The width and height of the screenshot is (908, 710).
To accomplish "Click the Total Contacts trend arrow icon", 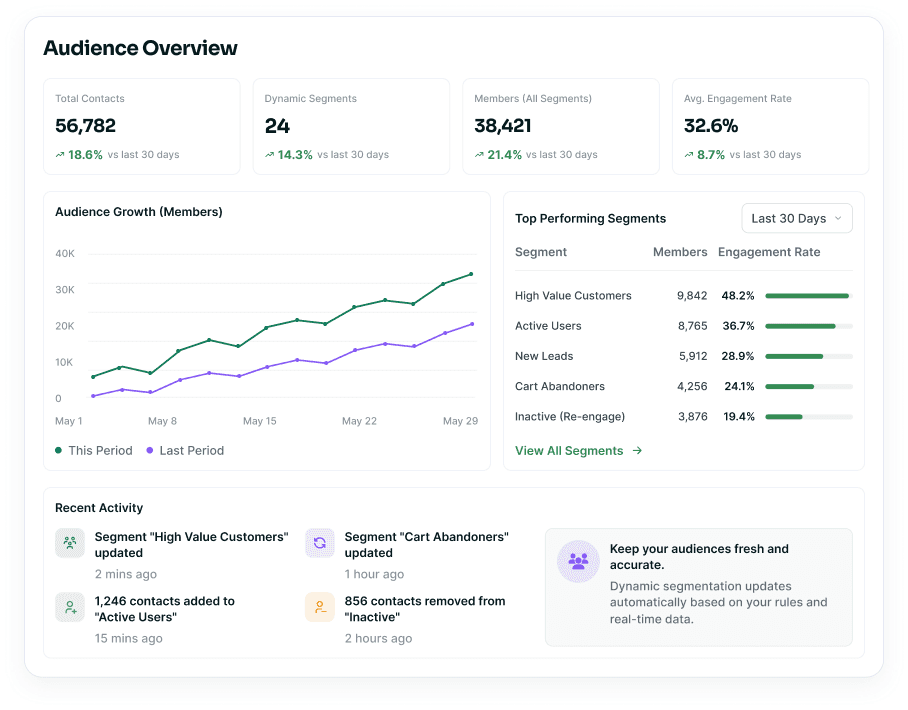I will coord(60,155).
